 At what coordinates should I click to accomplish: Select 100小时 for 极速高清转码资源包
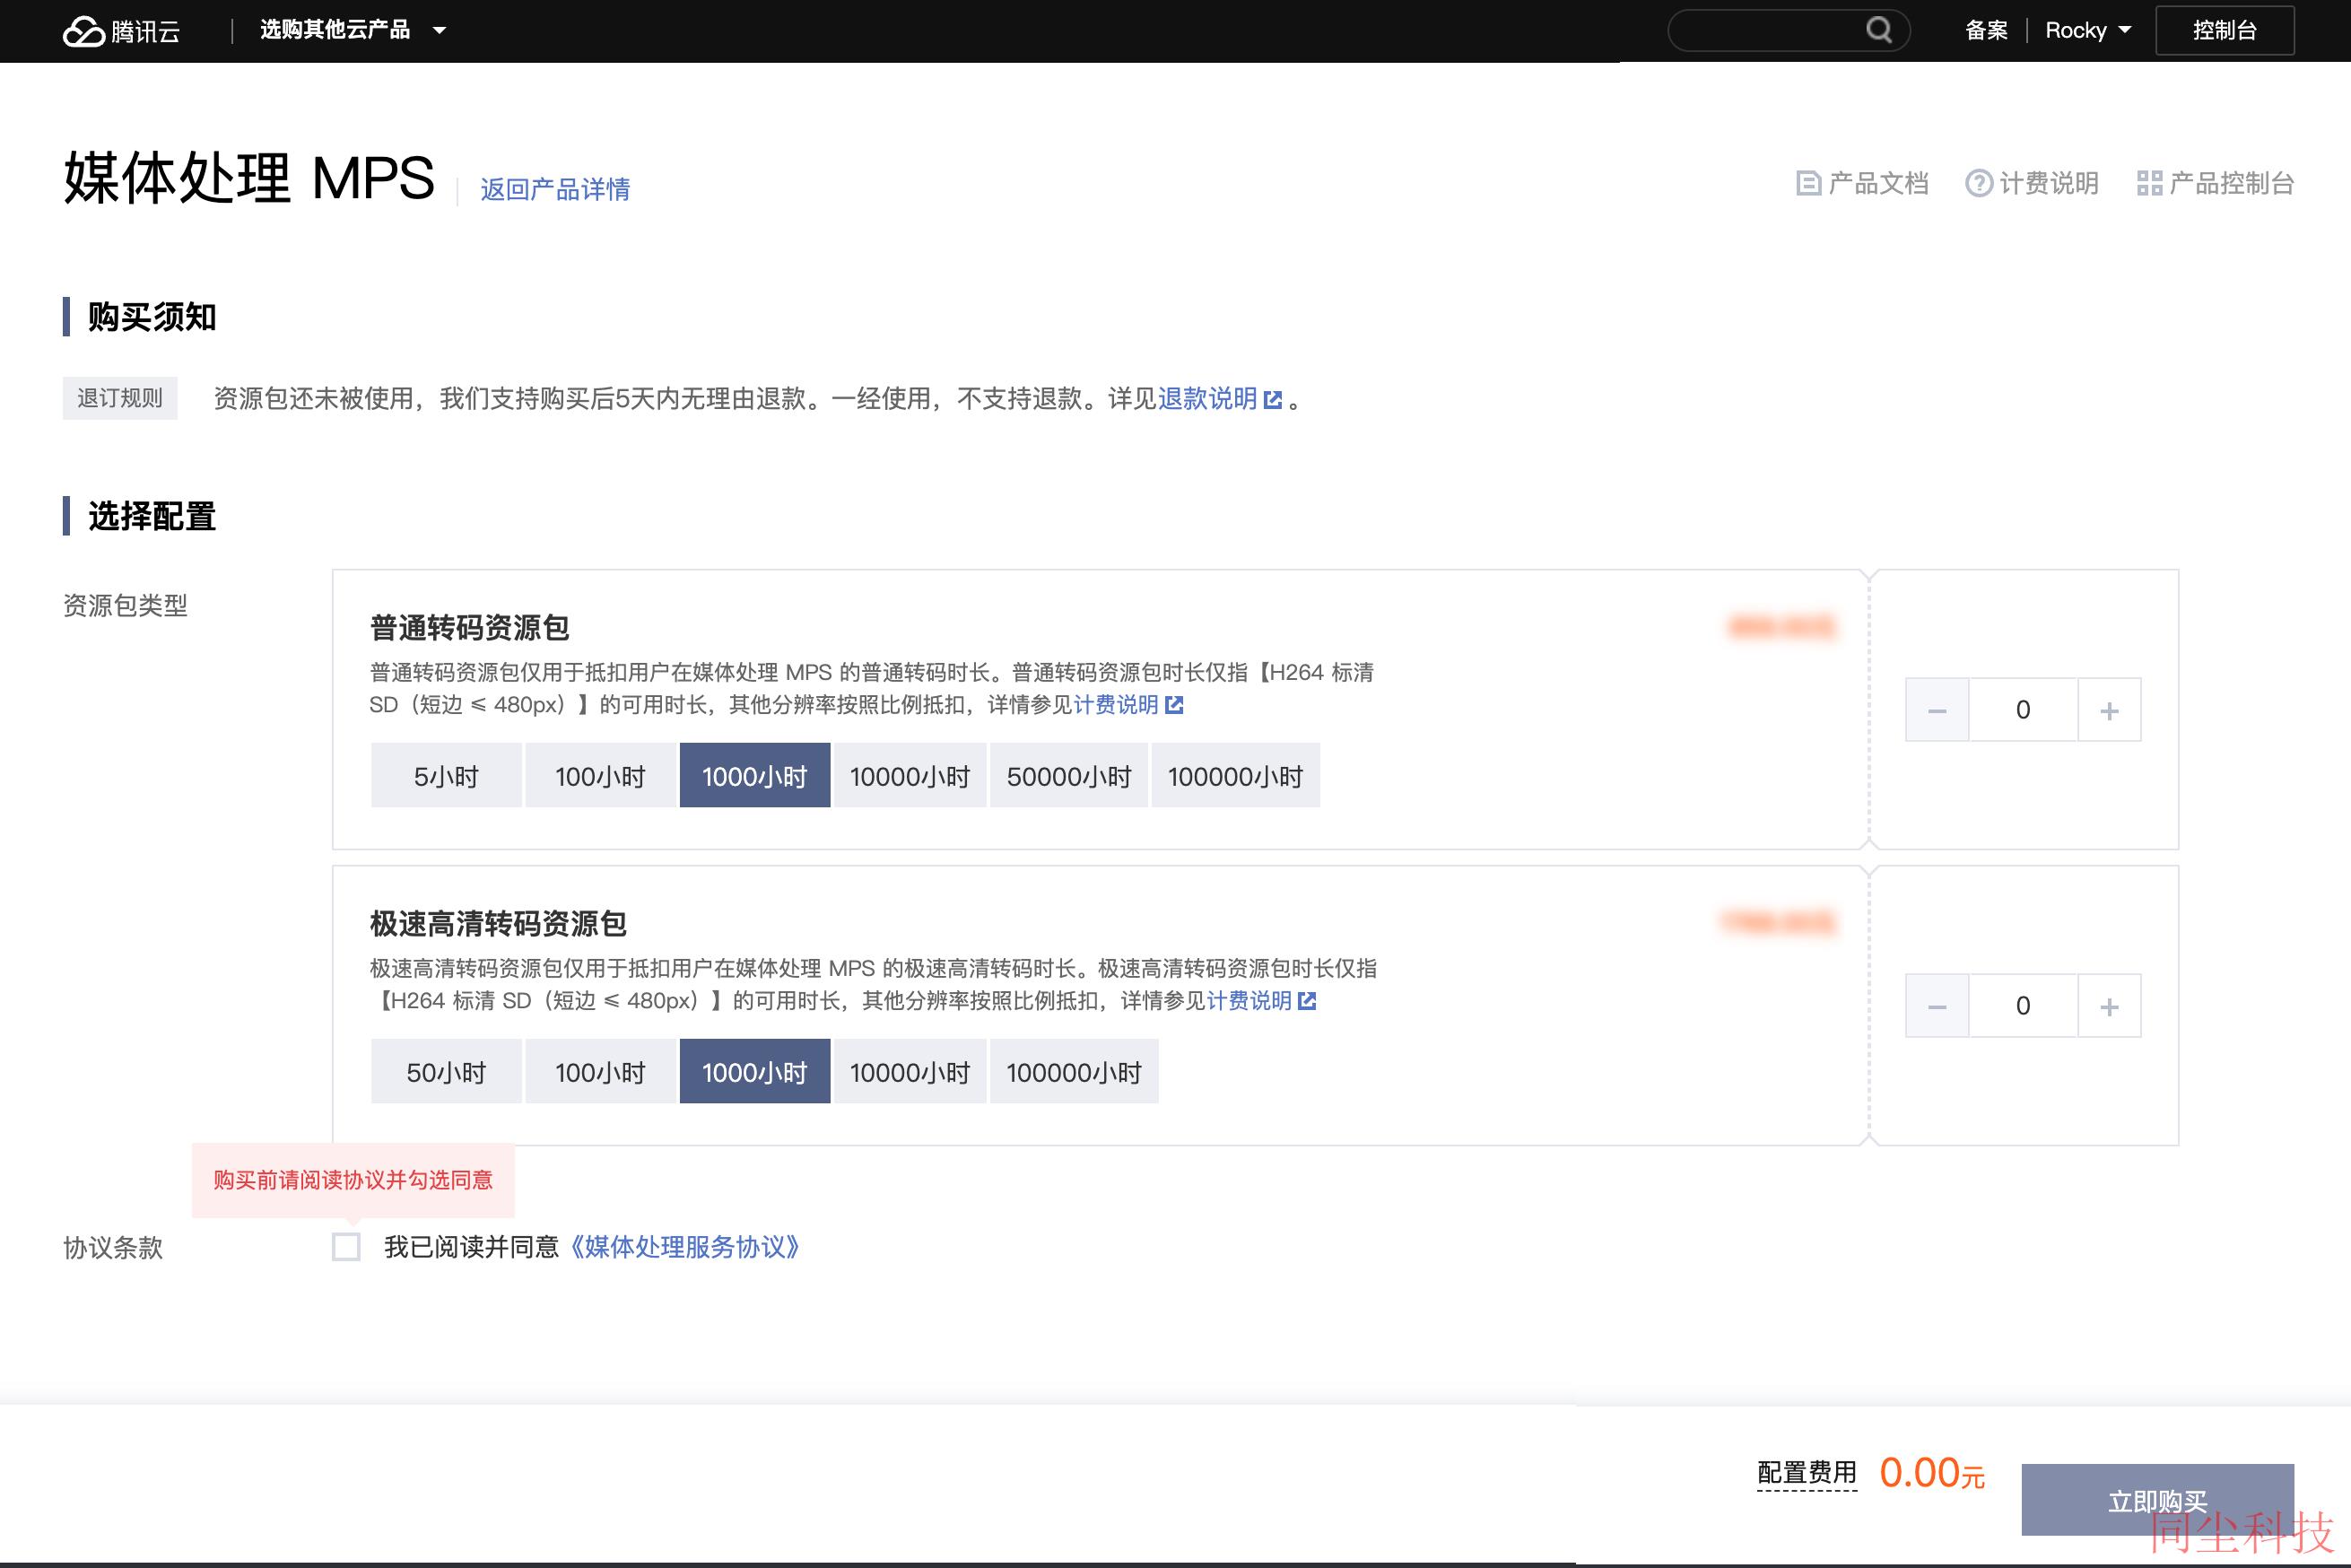pyautogui.click(x=600, y=1071)
